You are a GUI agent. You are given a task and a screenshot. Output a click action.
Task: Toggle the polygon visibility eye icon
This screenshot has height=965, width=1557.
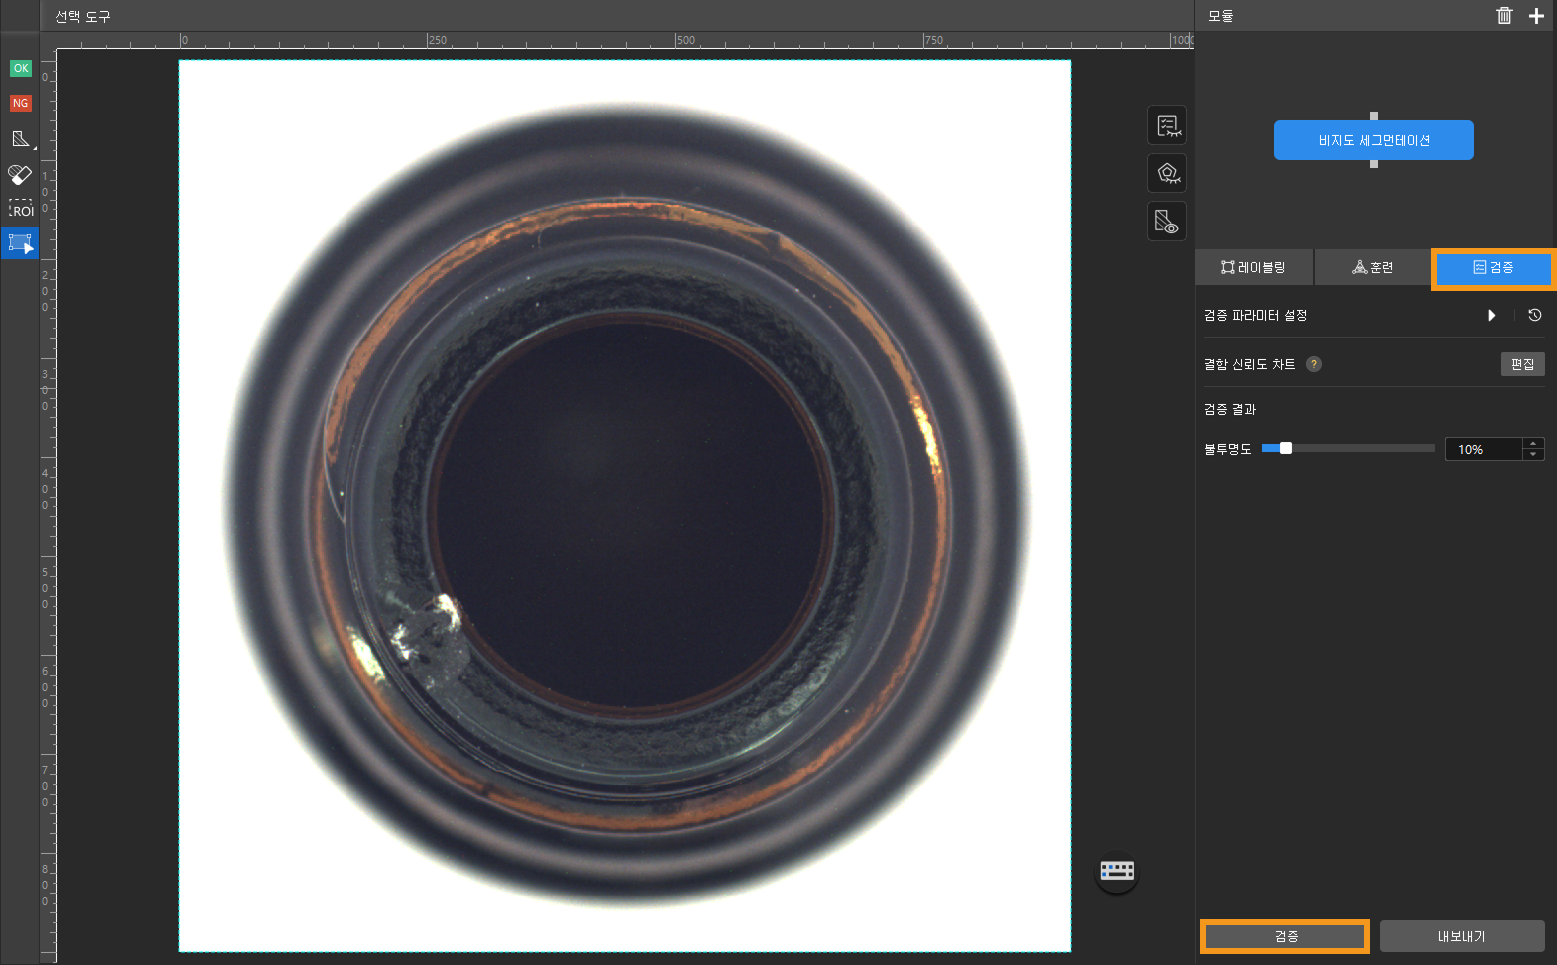1167,173
